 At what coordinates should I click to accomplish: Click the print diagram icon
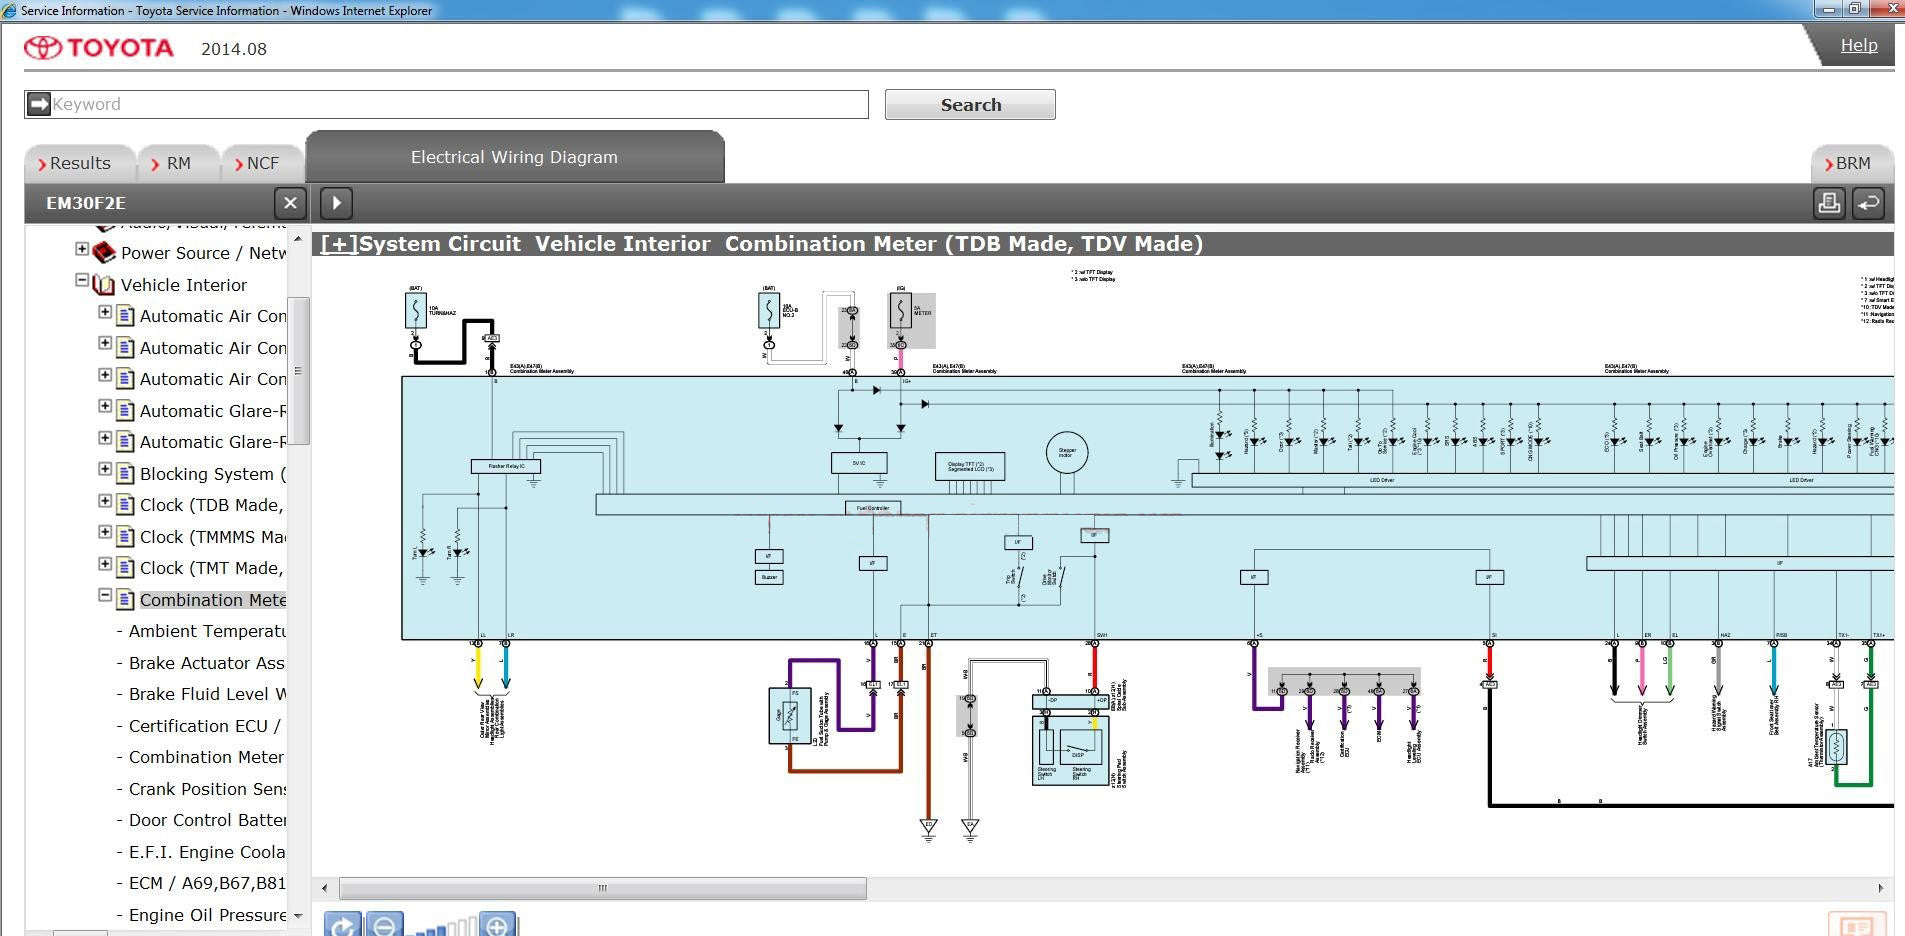click(1829, 203)
